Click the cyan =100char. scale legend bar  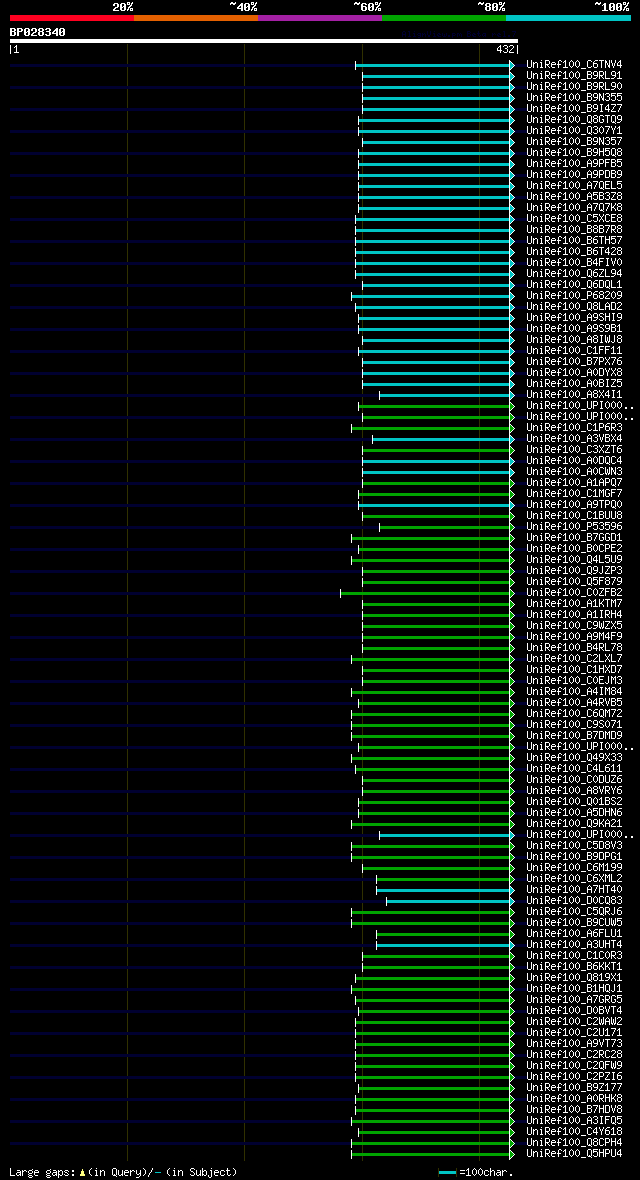click(448, 1173)
